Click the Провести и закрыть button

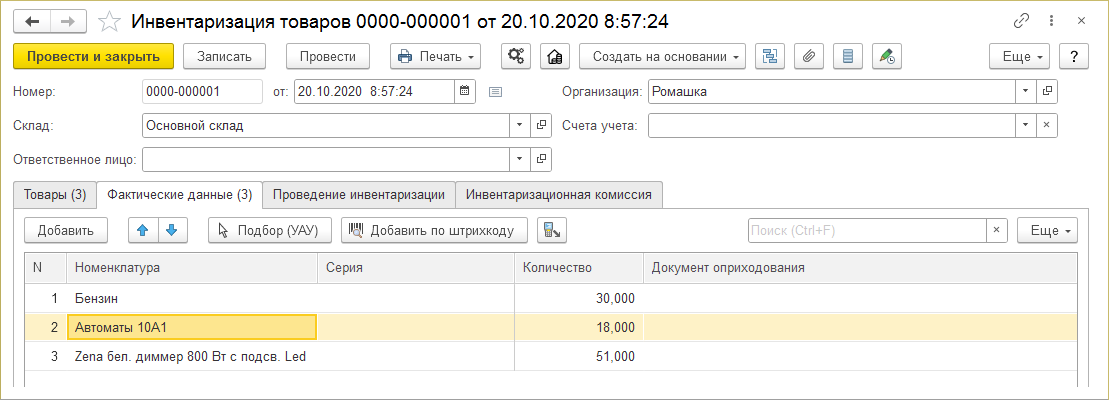pyautogui.click(x=94, y=56)
